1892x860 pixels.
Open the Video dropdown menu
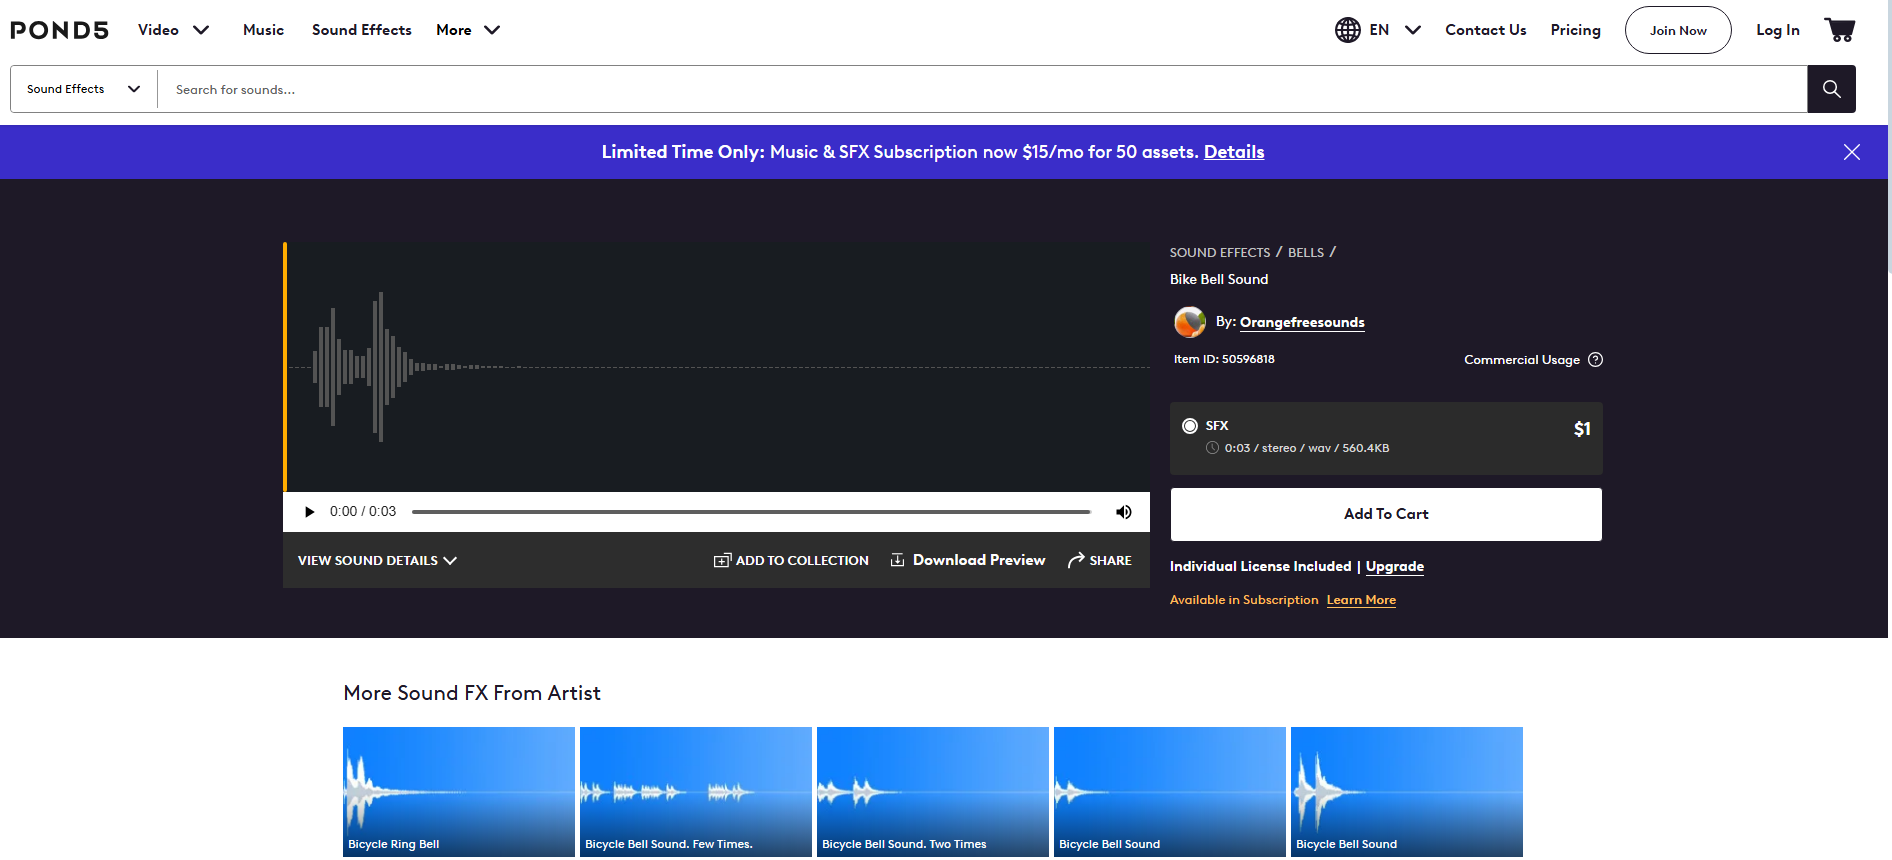click(x=174, y=30)
